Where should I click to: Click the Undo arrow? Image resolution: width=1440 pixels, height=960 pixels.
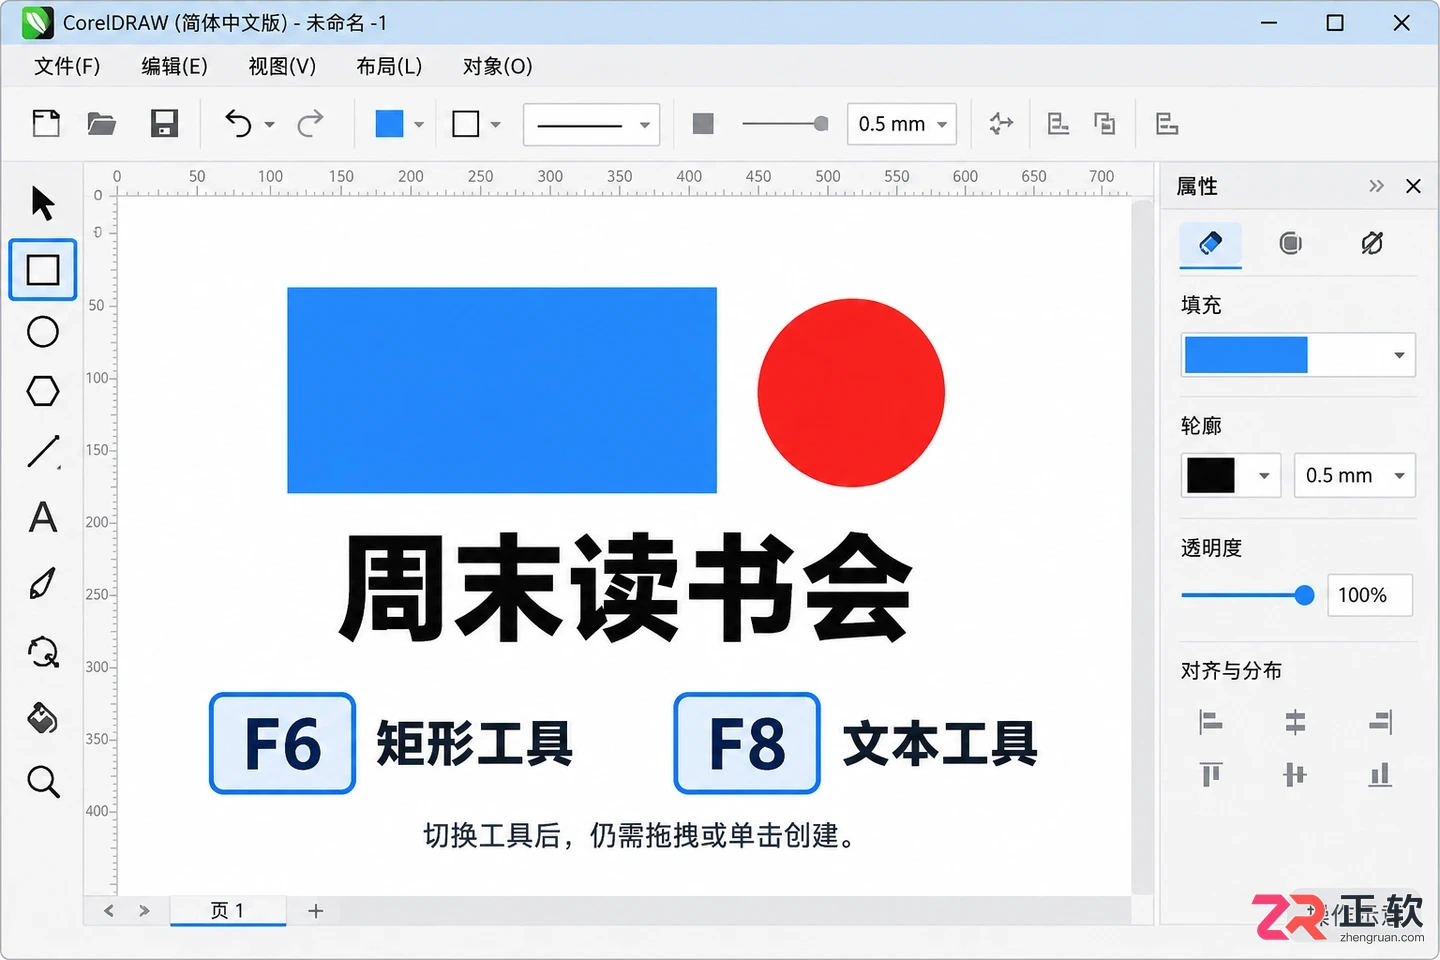[238, 124]
